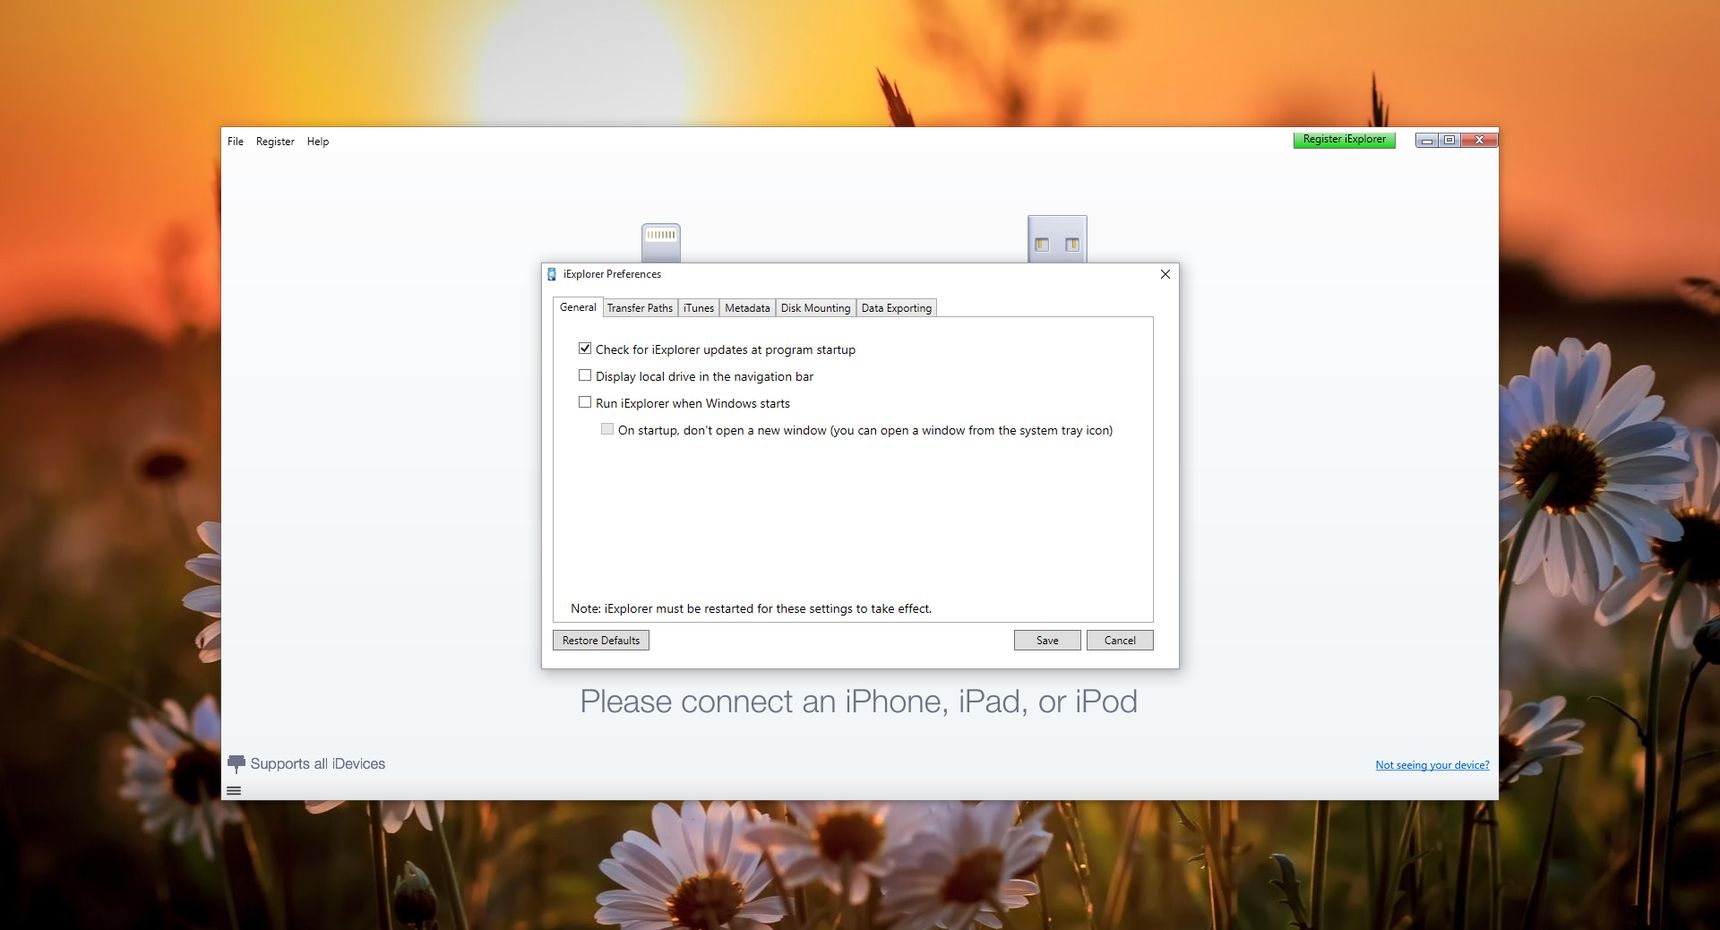This screenshot has height=930, width=1720.
Task: Click the hamburger menu icon at bottom left
Action: [234, 790]
